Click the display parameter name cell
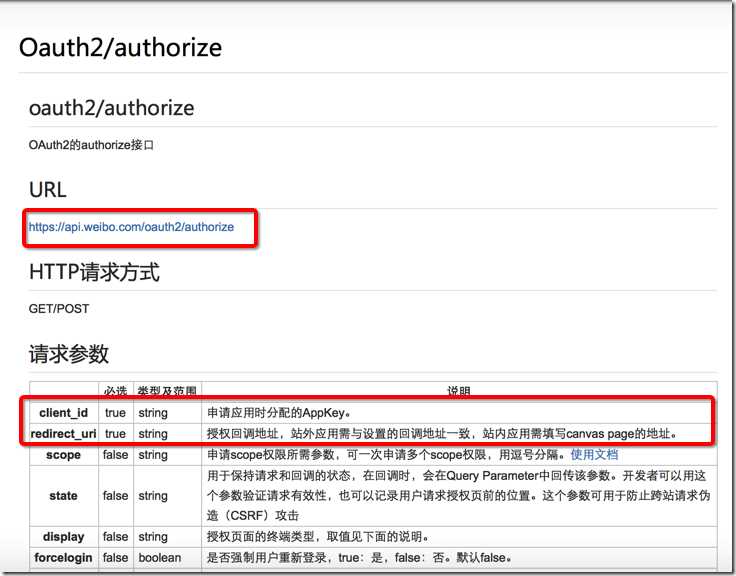Image resolution: width=736 pixels, height=576 pixels. coord(64,537)
